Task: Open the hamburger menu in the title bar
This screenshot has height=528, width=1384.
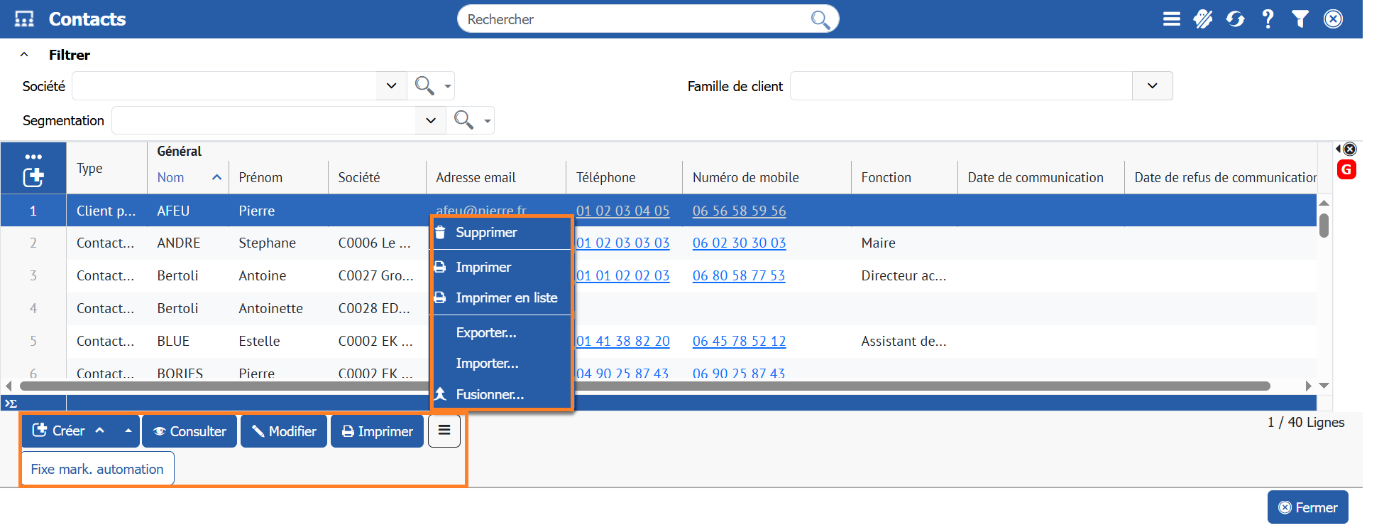Action: click(x=1171, y=19)
